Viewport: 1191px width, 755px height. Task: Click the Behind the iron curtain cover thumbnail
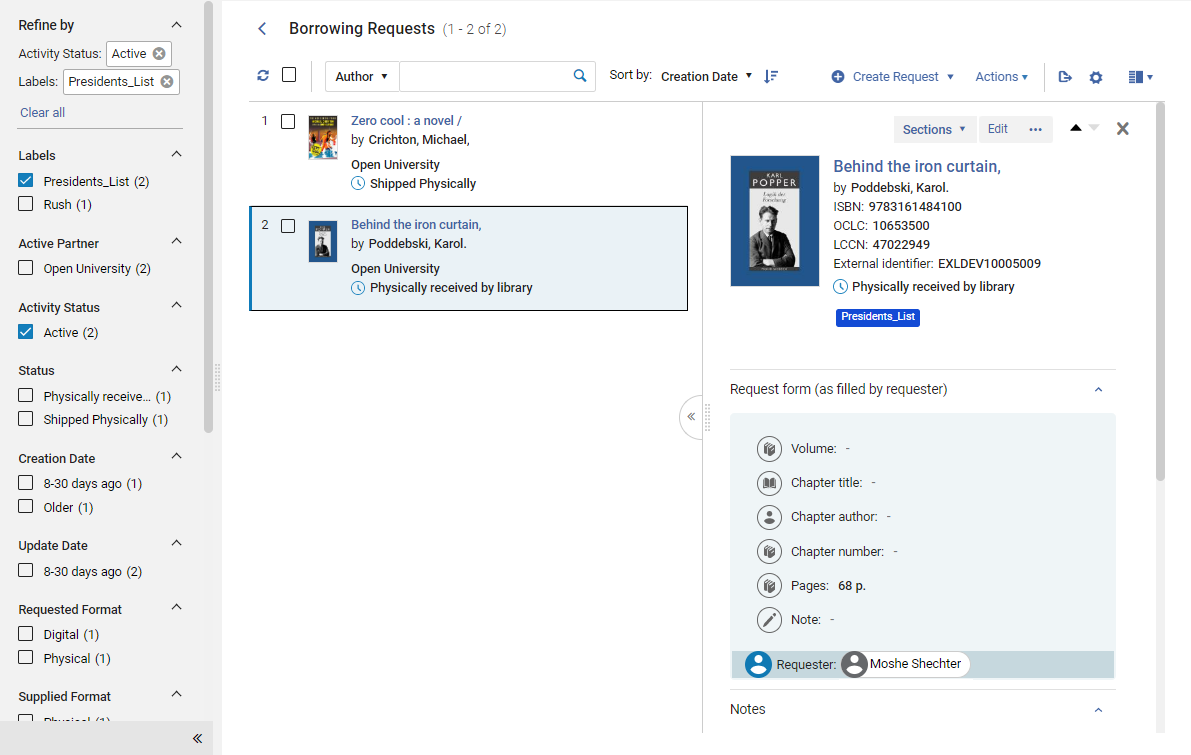pyautogui.click(x=323, y=242)
